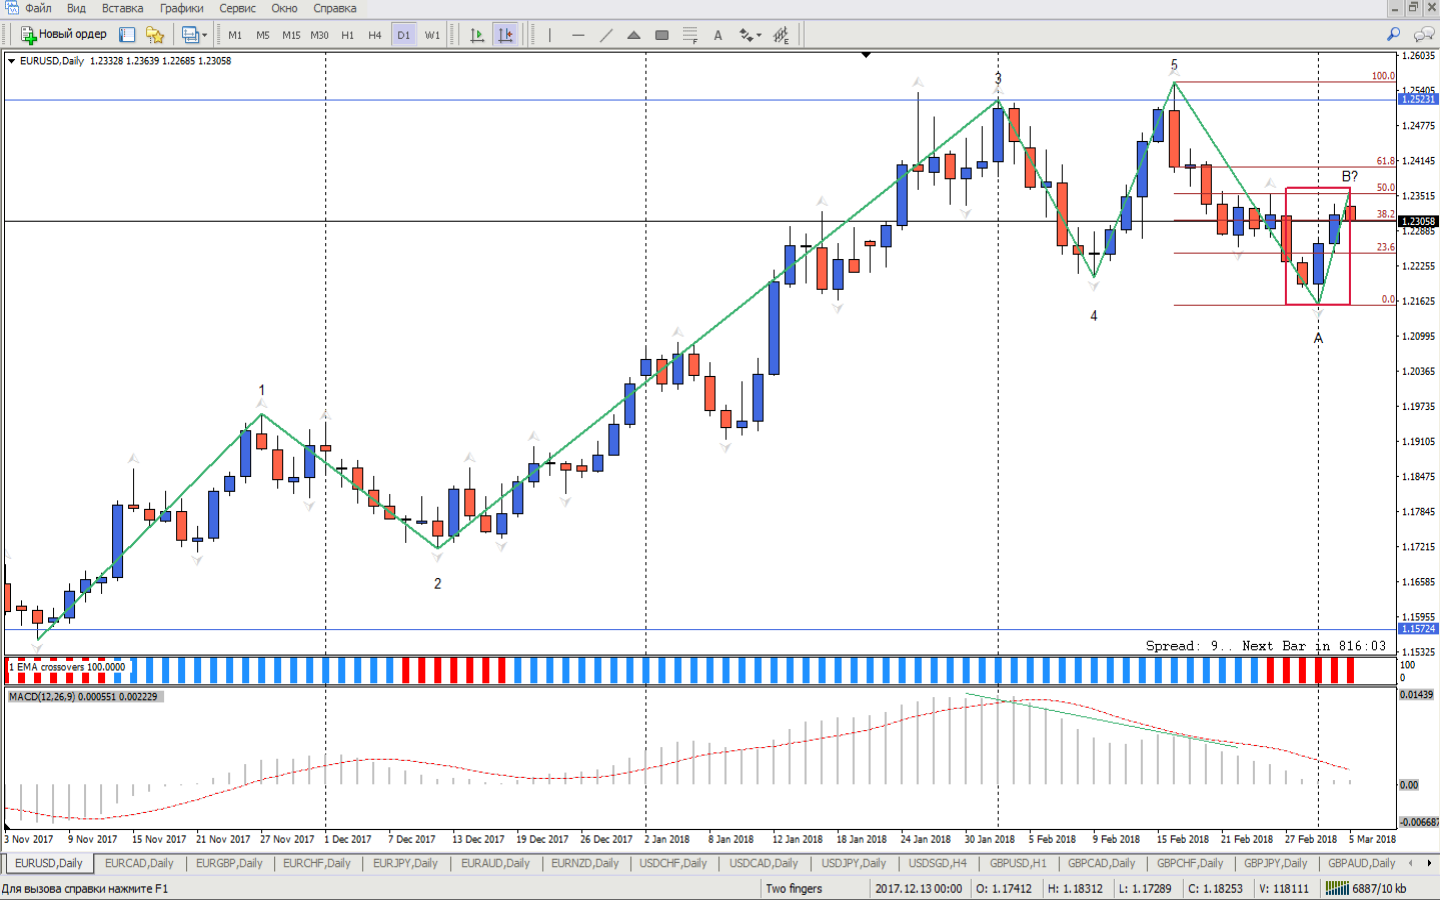This screenshot has height=900, width=1440.
Task: Switch to EURCAD,Daily chart tab
Action: tap(139, 863)
